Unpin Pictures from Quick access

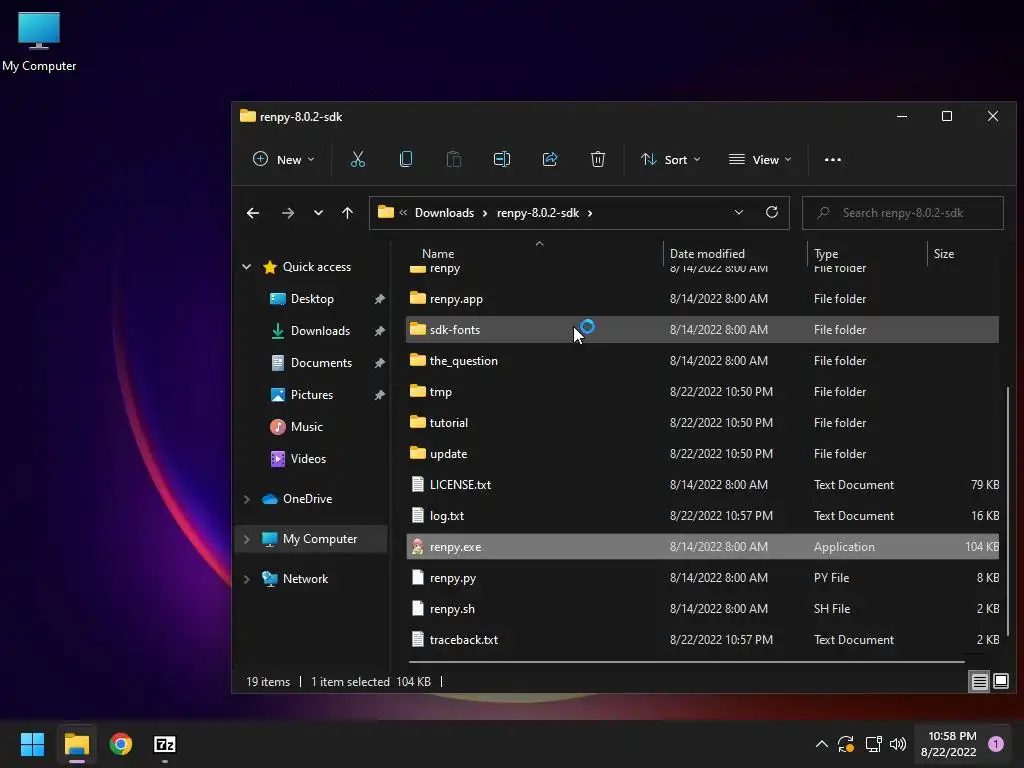click(x=379, y=395)
